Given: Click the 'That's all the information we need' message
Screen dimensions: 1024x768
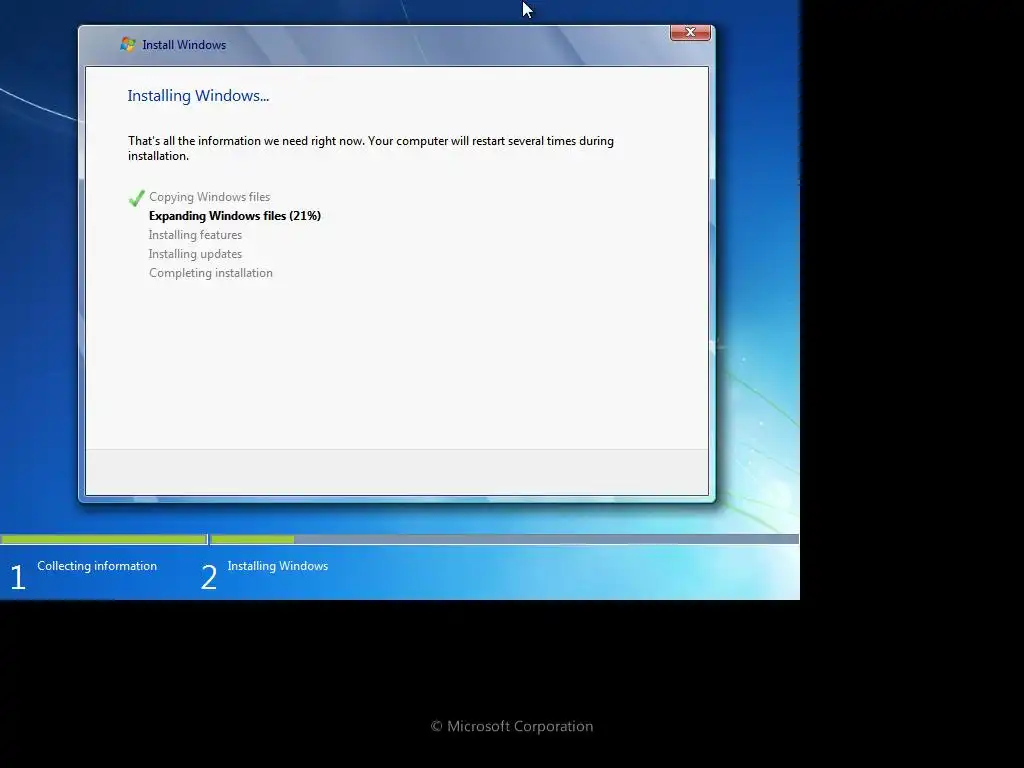Looking at the screenshot, I should point(371,148).
